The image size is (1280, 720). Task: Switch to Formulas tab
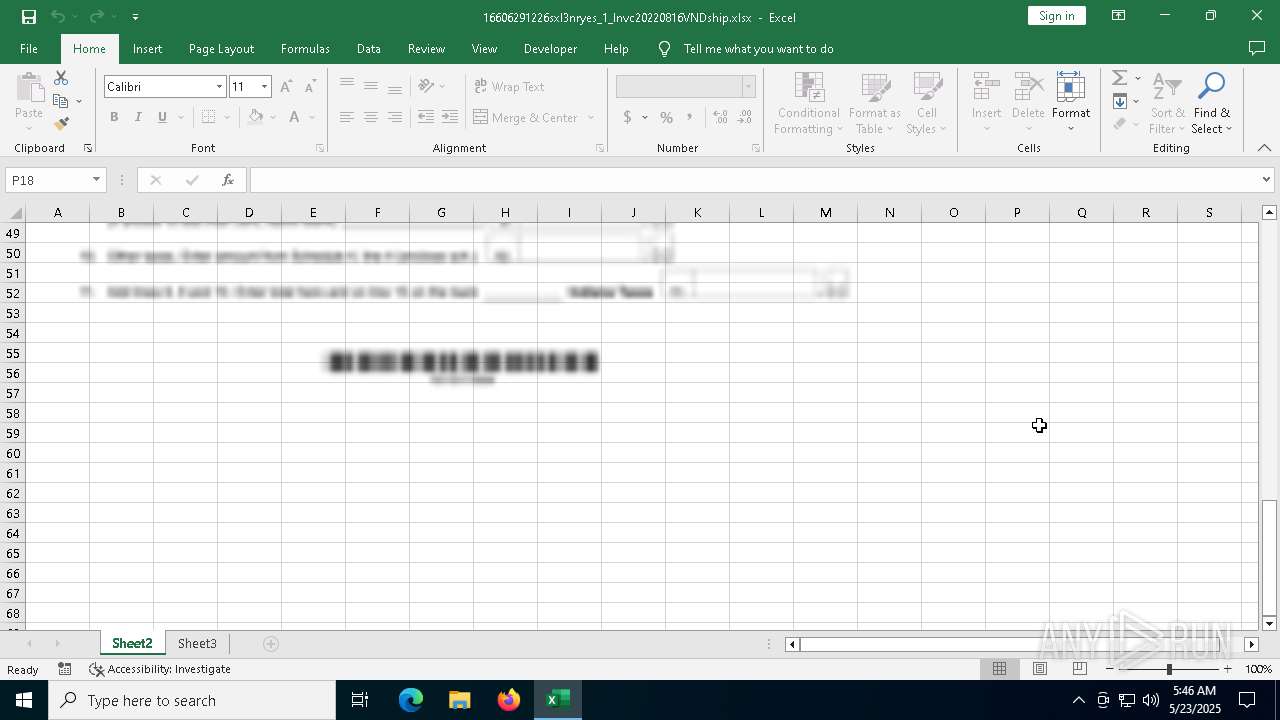[x=305, y=48]
